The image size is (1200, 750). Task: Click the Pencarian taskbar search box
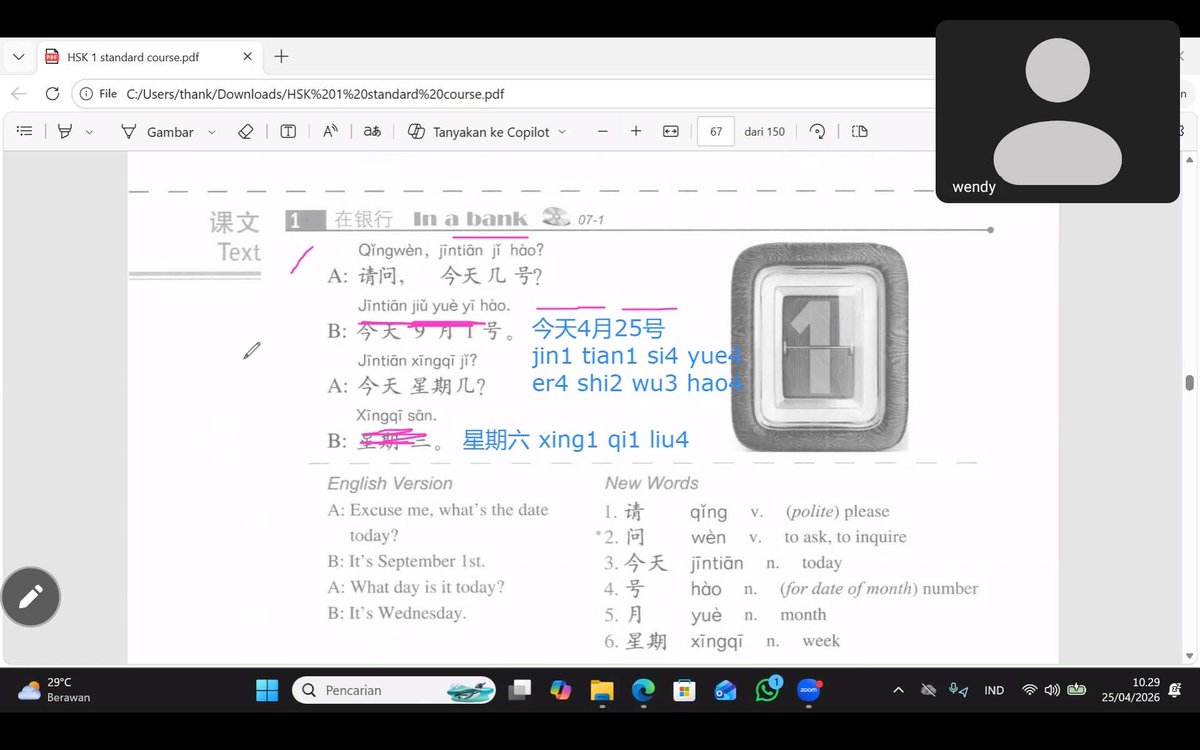394,690
